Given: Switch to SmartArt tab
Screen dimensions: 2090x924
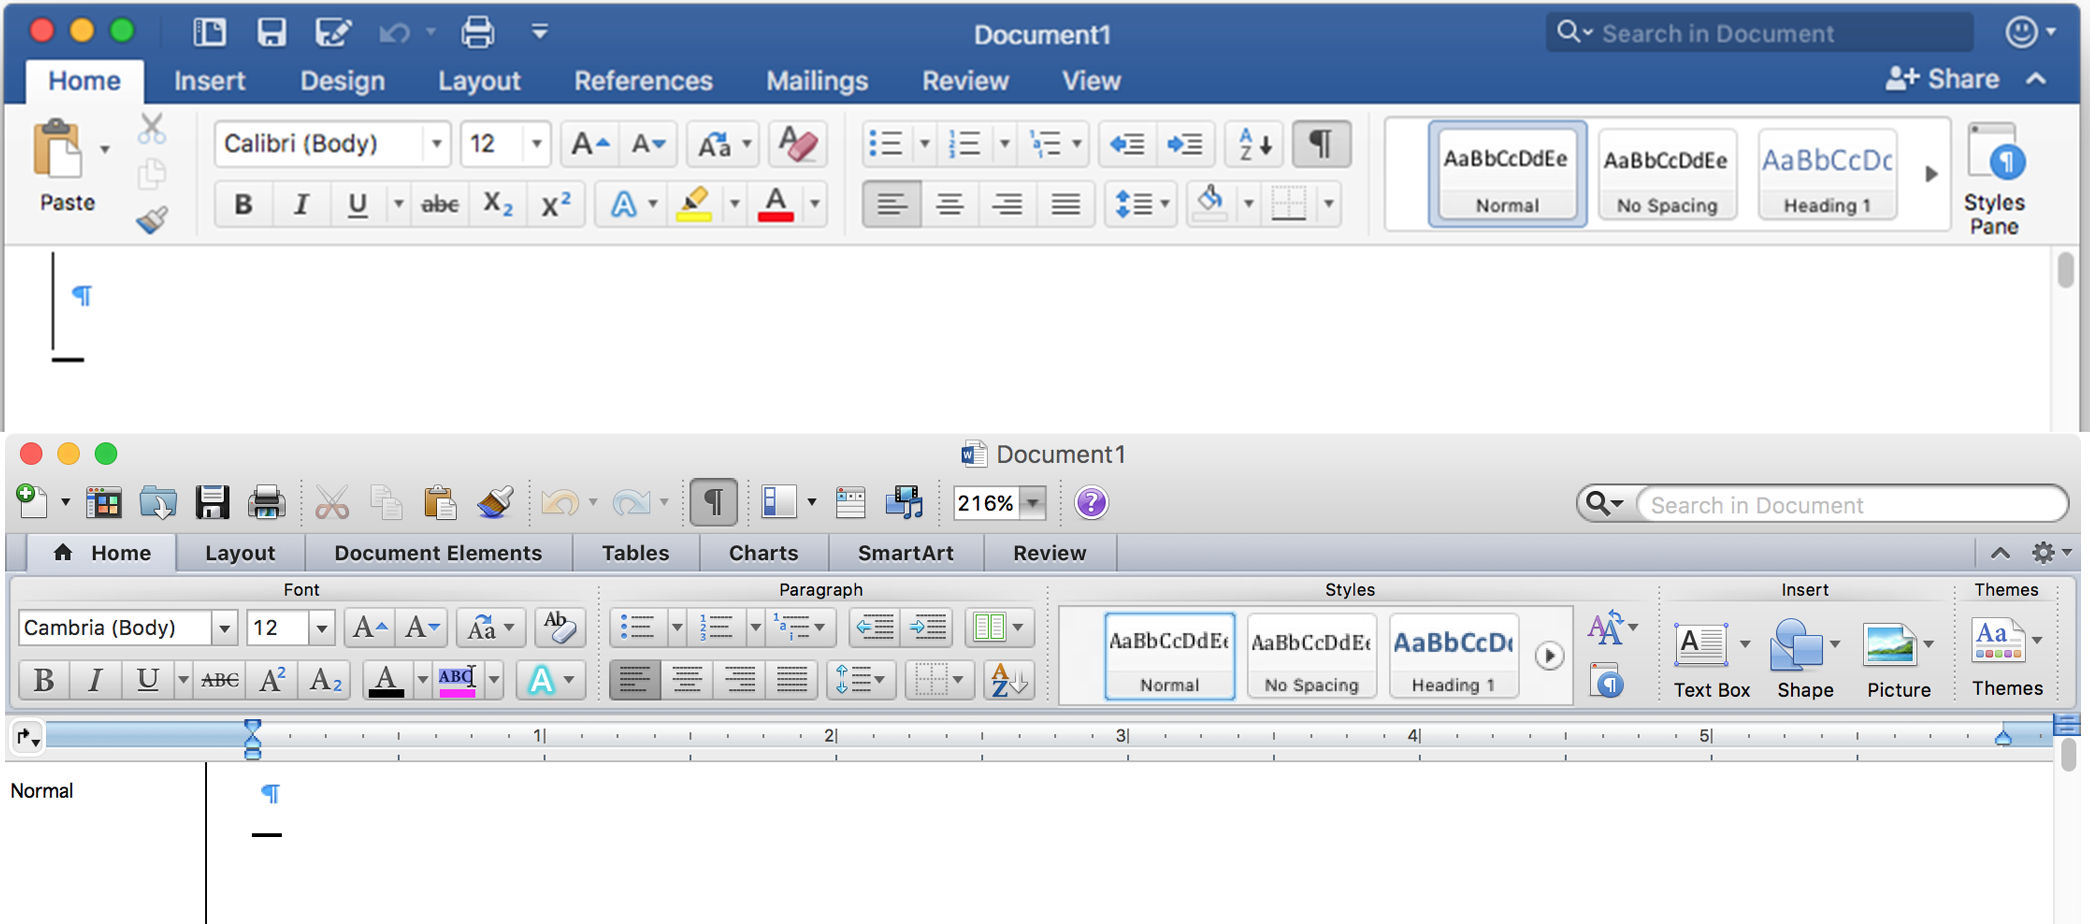Looking at the screenshot, I should (905, 553).
